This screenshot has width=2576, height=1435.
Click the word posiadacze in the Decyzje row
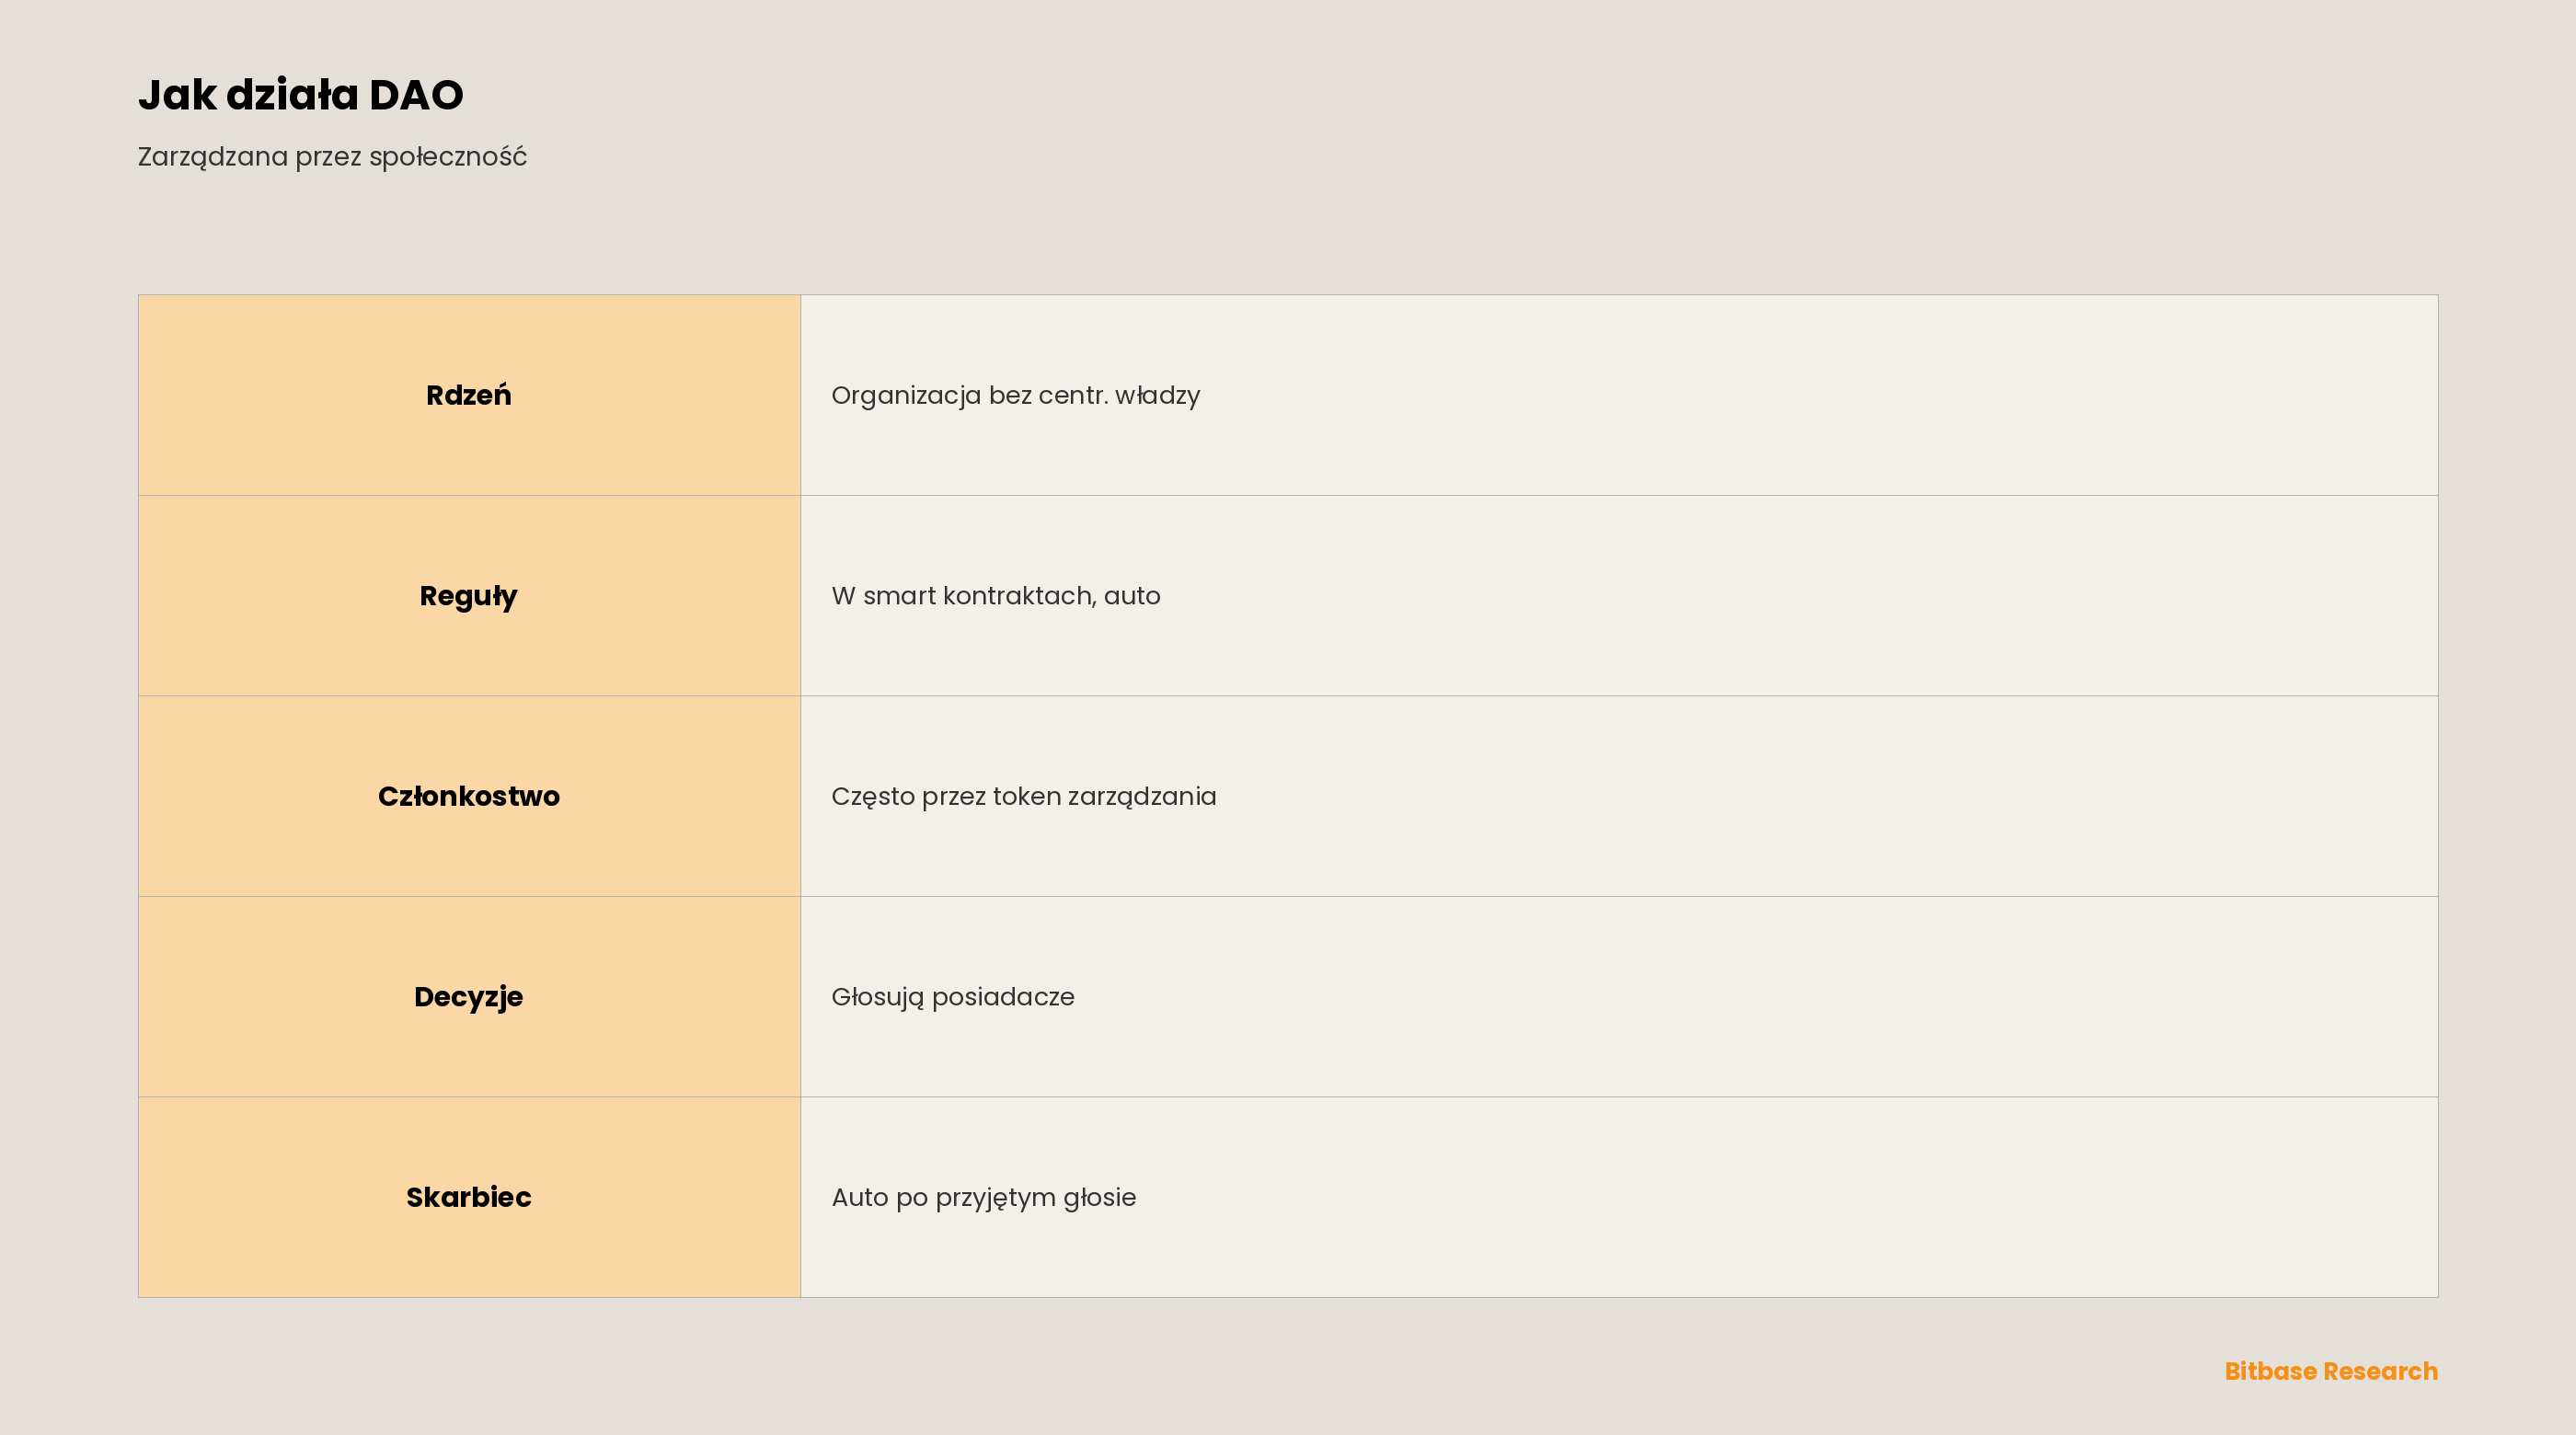1003,998
